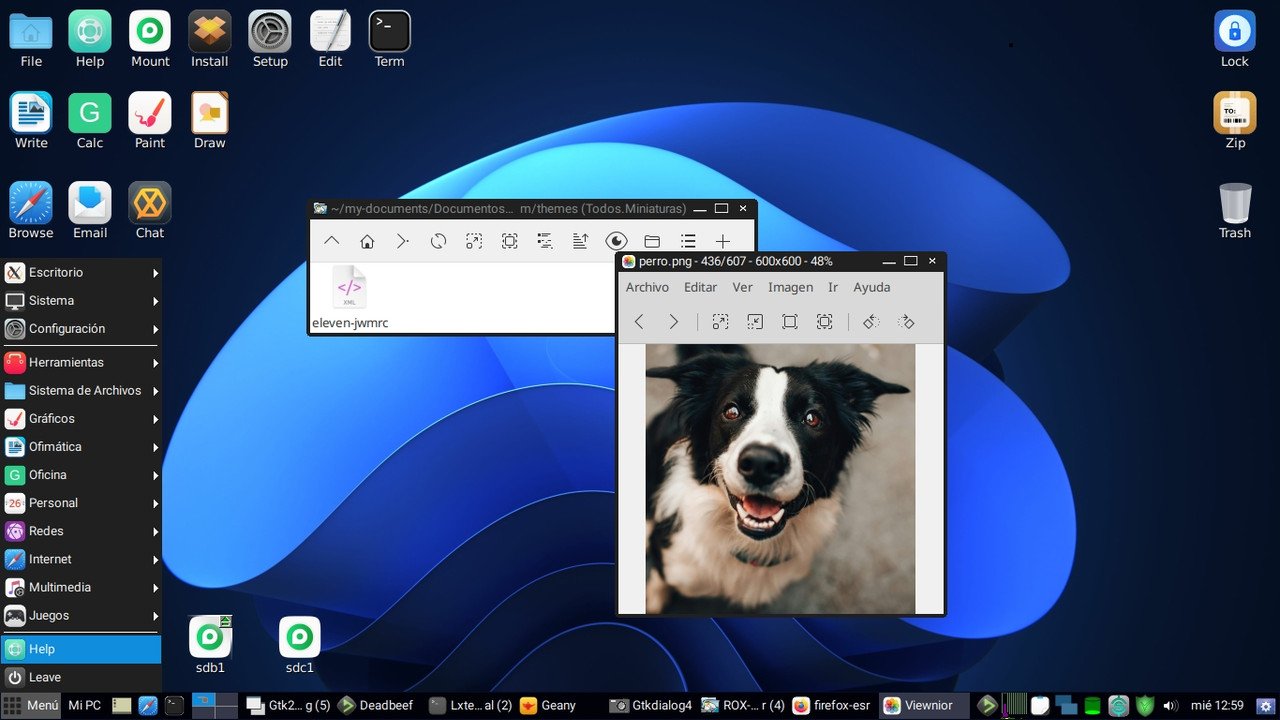Viewport: 1280px width, 720px height.
Task: Toggle the volume speaker icon in tray
Action: (1170, 706)
